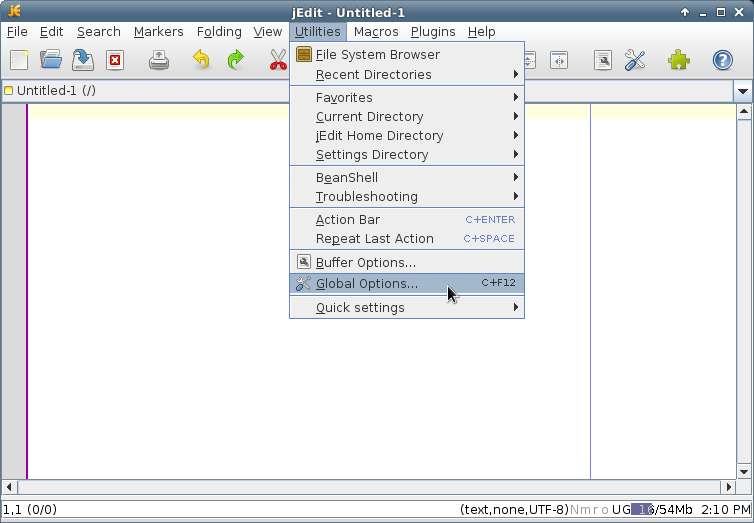Click the wrench icon beside Global Options menu entry
This screenshot has width=754, height=523.
[303, 284]
